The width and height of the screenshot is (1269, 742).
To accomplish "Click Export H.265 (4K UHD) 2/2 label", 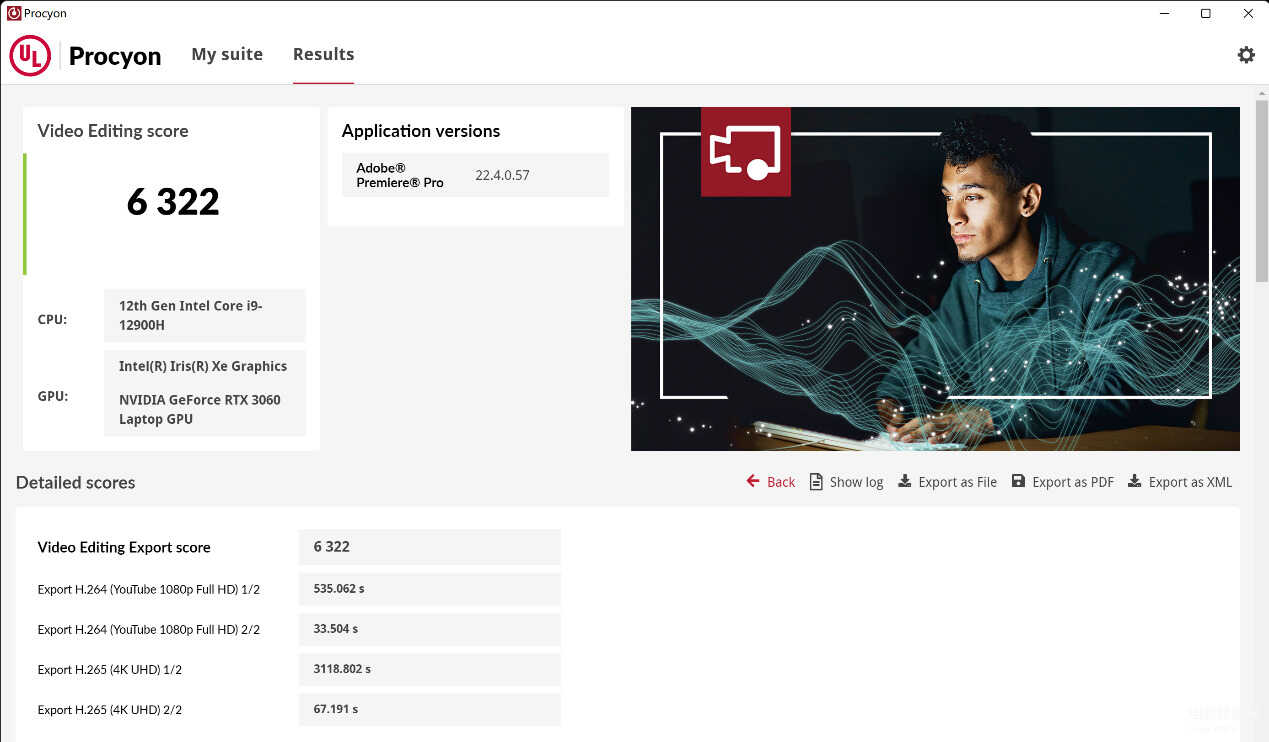I will pyautogui.click(x=110, y=710).
